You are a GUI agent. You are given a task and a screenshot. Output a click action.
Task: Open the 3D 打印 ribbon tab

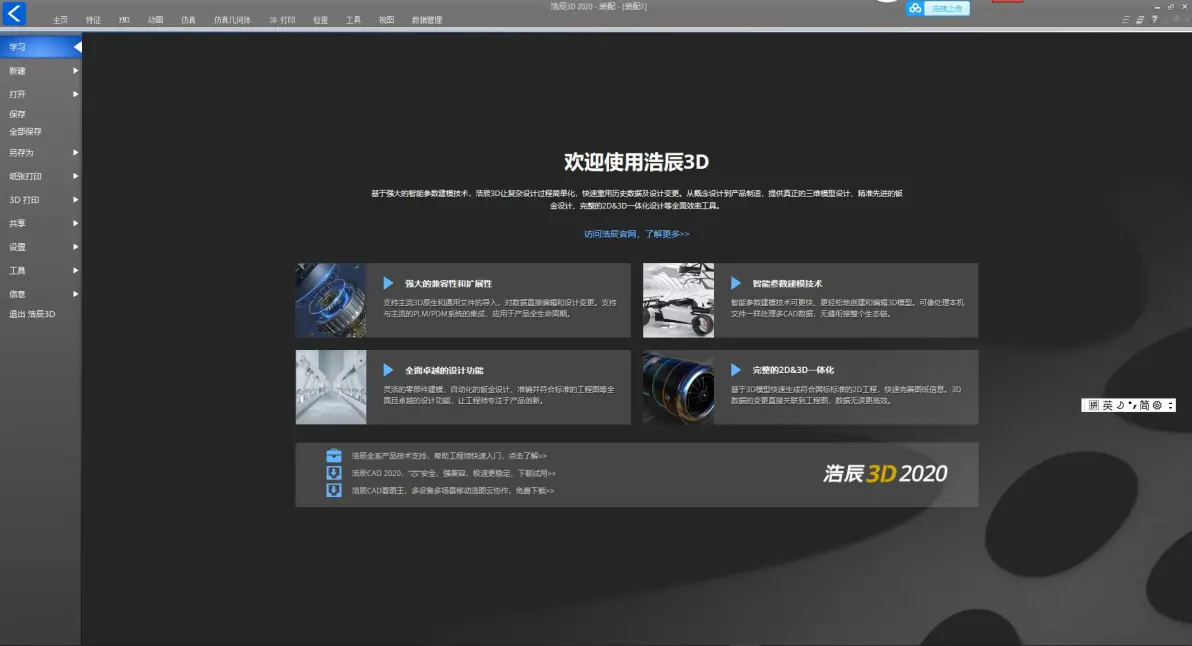pos(282,21)
